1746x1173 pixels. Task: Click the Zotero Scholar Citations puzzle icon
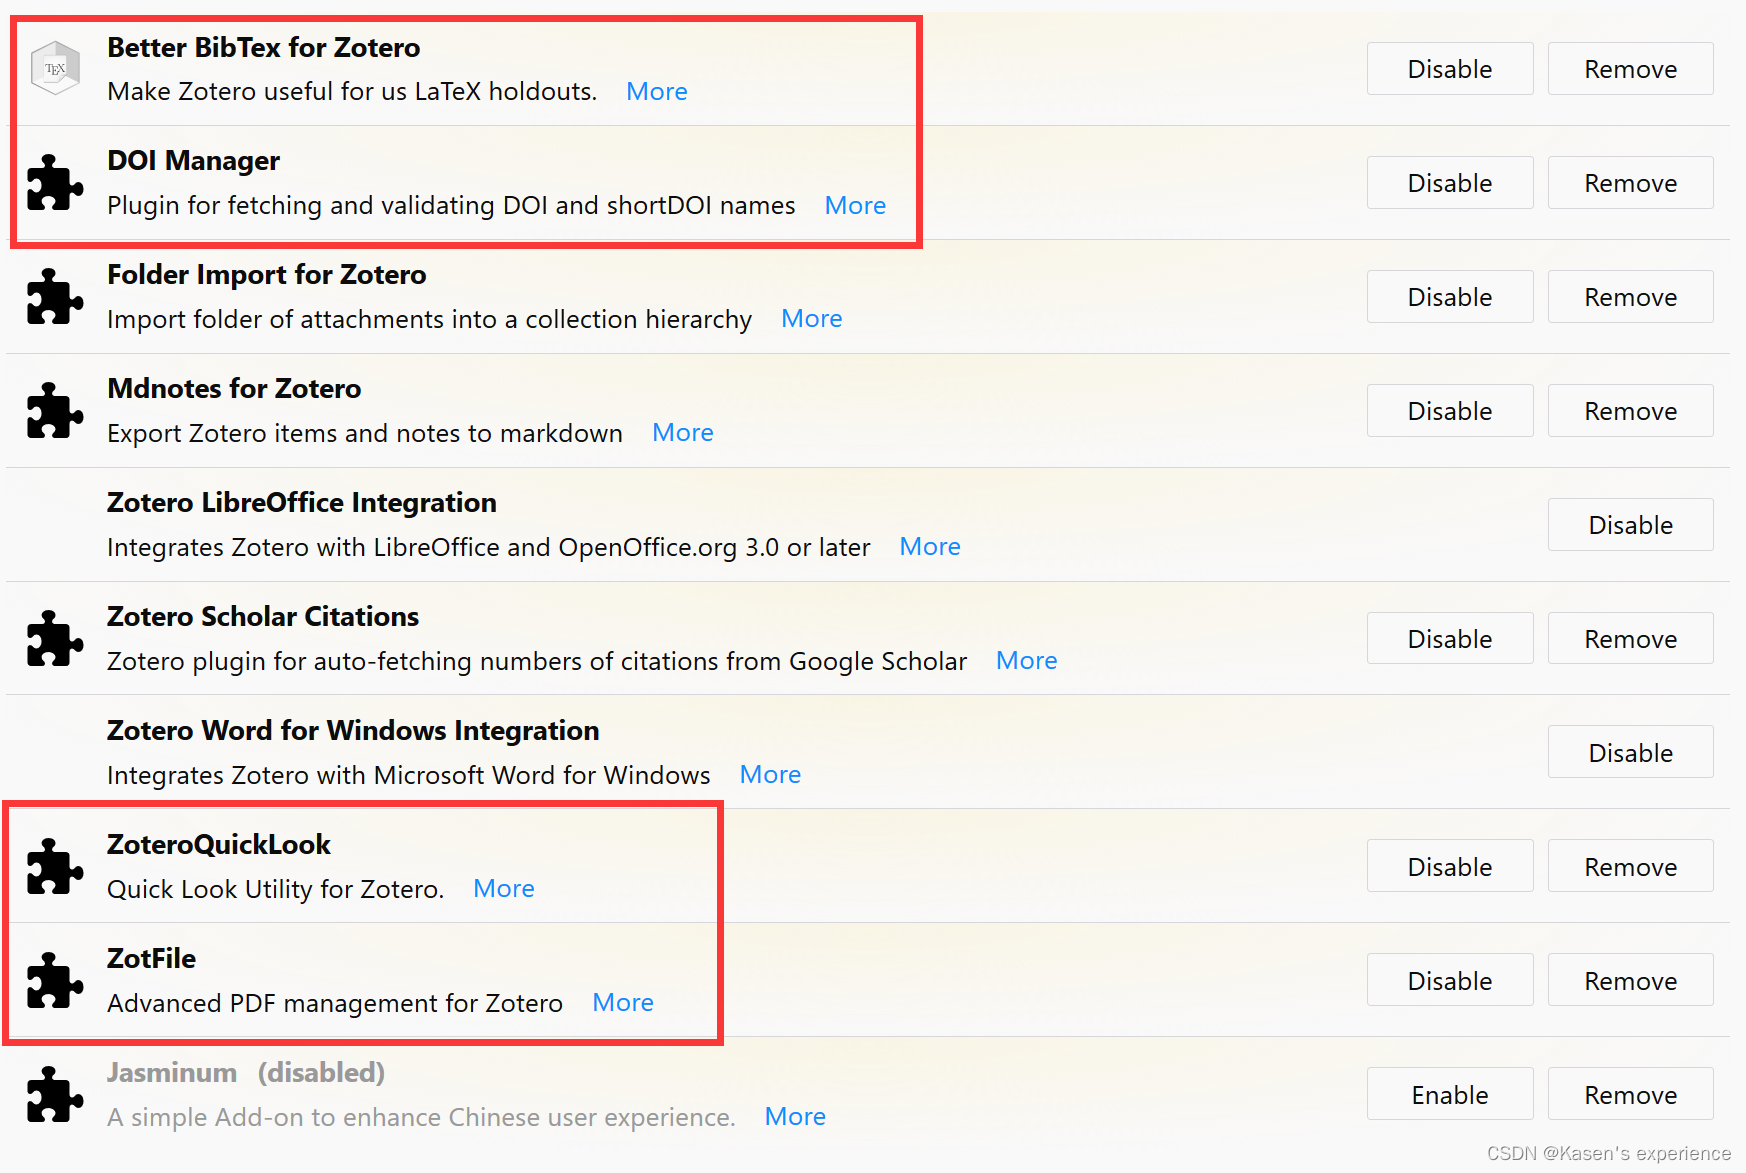tap(55, 638)
